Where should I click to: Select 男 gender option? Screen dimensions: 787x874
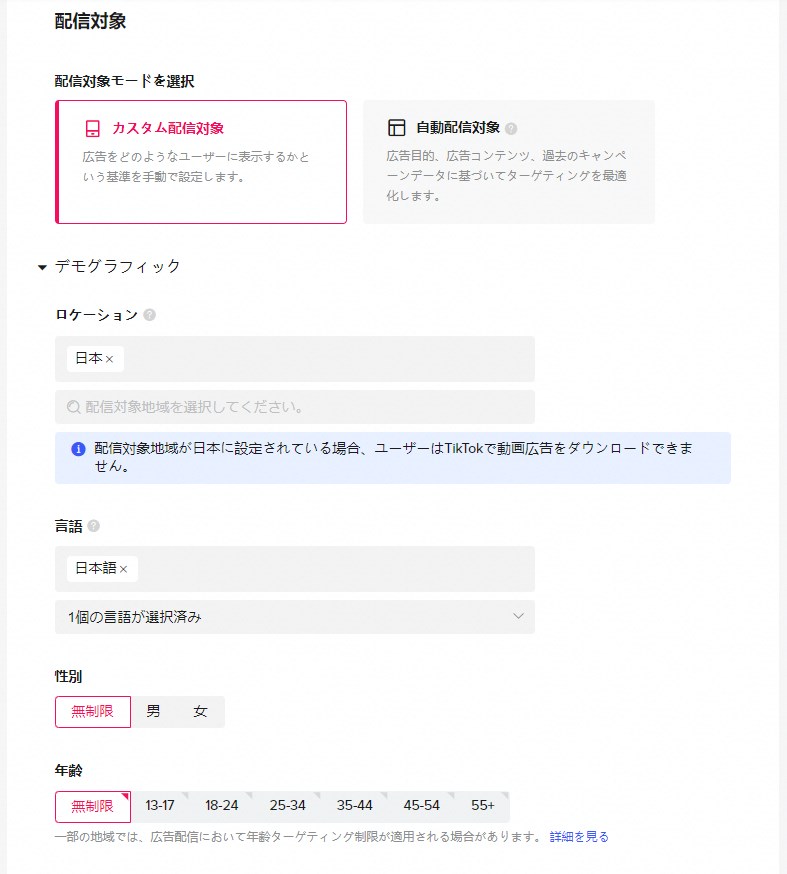(153, 712)
